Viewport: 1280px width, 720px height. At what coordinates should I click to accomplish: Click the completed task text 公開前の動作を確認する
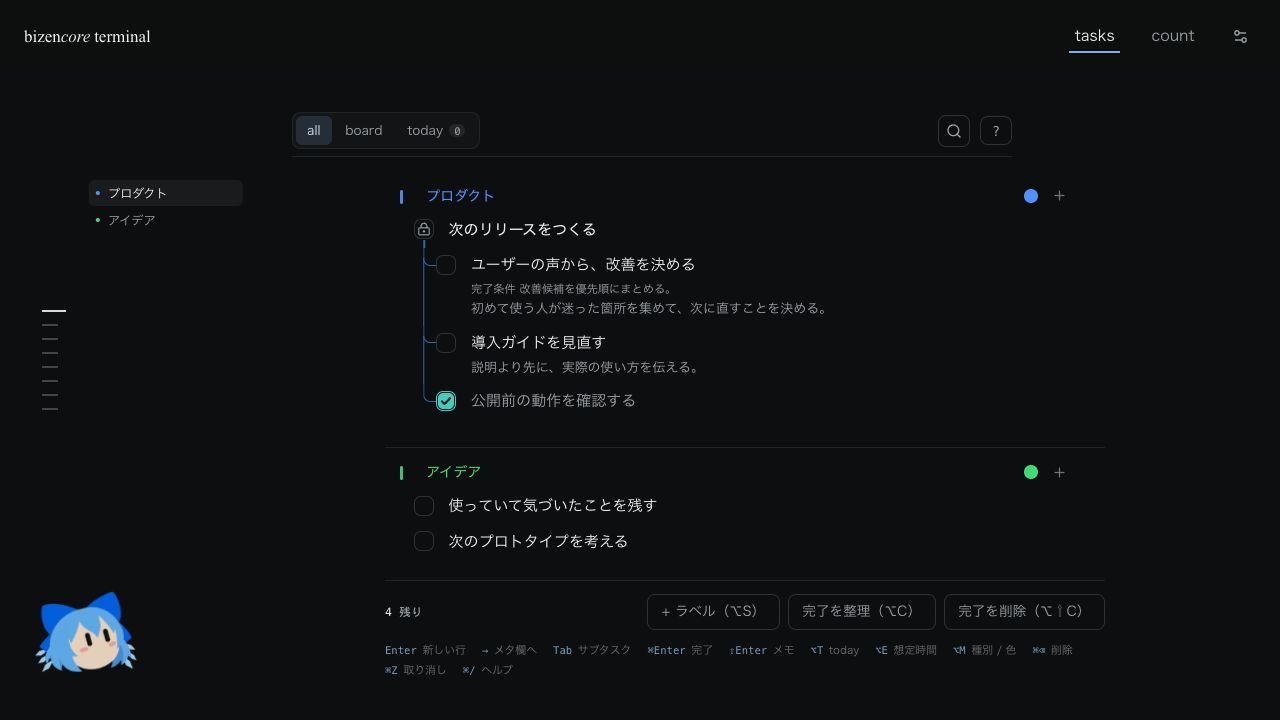pos(553,401)
